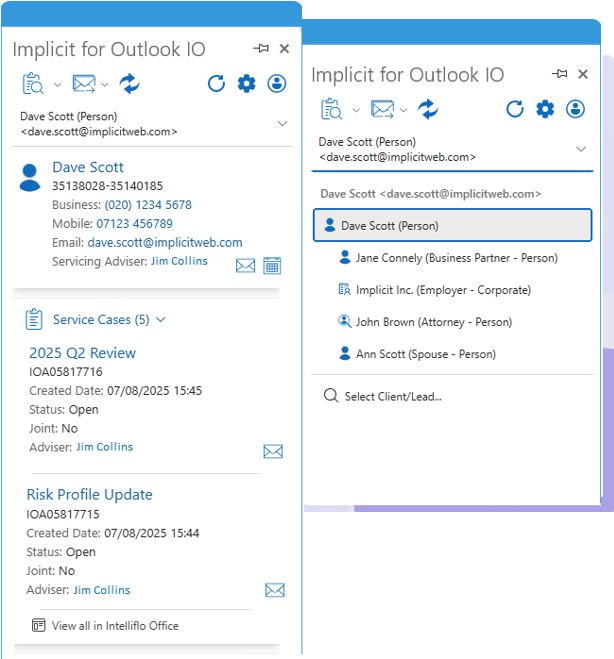The width and height of the screenshot is (614, 659).
Task: Collapse the Service Cases section chevron
Action: (161, 320)
